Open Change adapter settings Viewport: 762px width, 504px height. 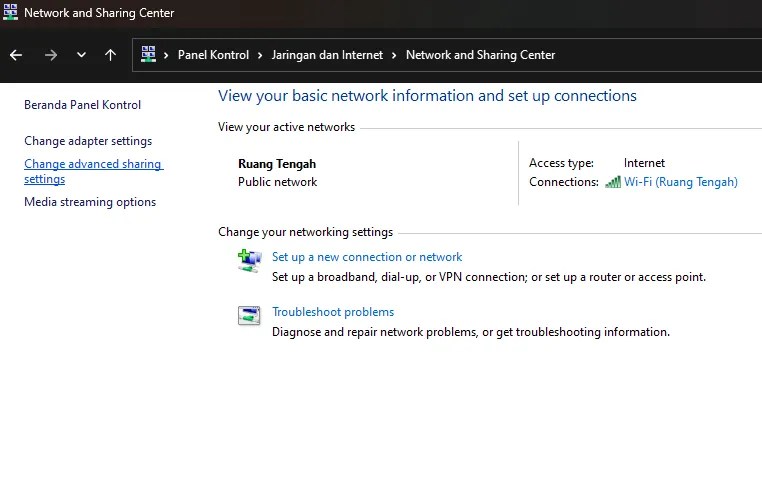click(88, 141)
